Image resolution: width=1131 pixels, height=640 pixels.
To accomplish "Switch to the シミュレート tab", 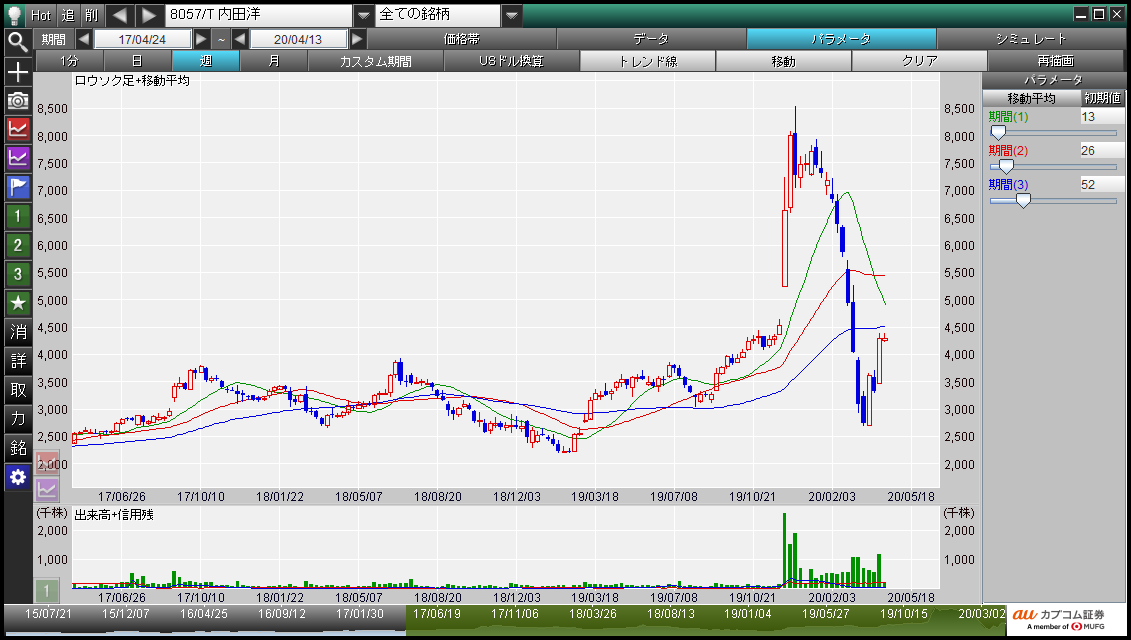I will 1030,39.
